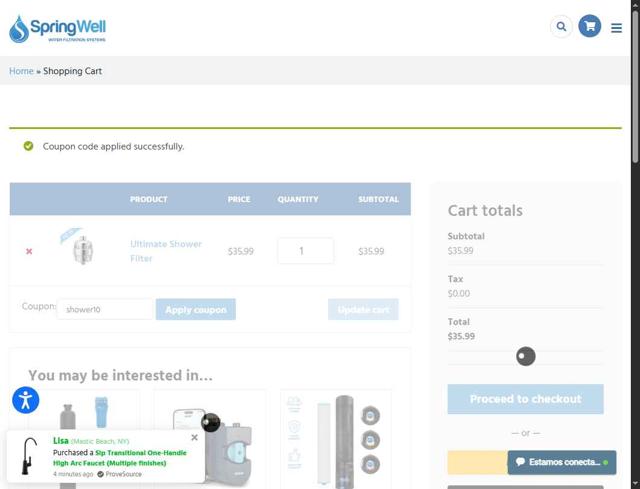
Task: Open faucet thumbnail in purchase popup
Action: click(x=29, y=456)
